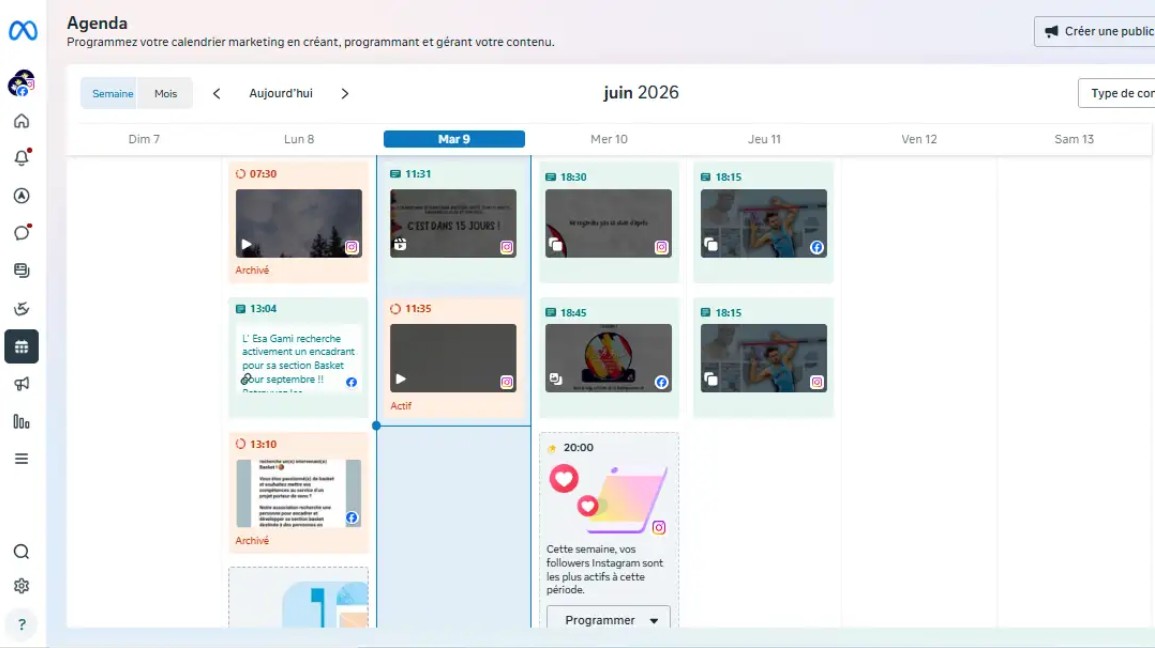
Task: Click the 'Actif' label under 11:35 post
Action: (x=401, y=406)
